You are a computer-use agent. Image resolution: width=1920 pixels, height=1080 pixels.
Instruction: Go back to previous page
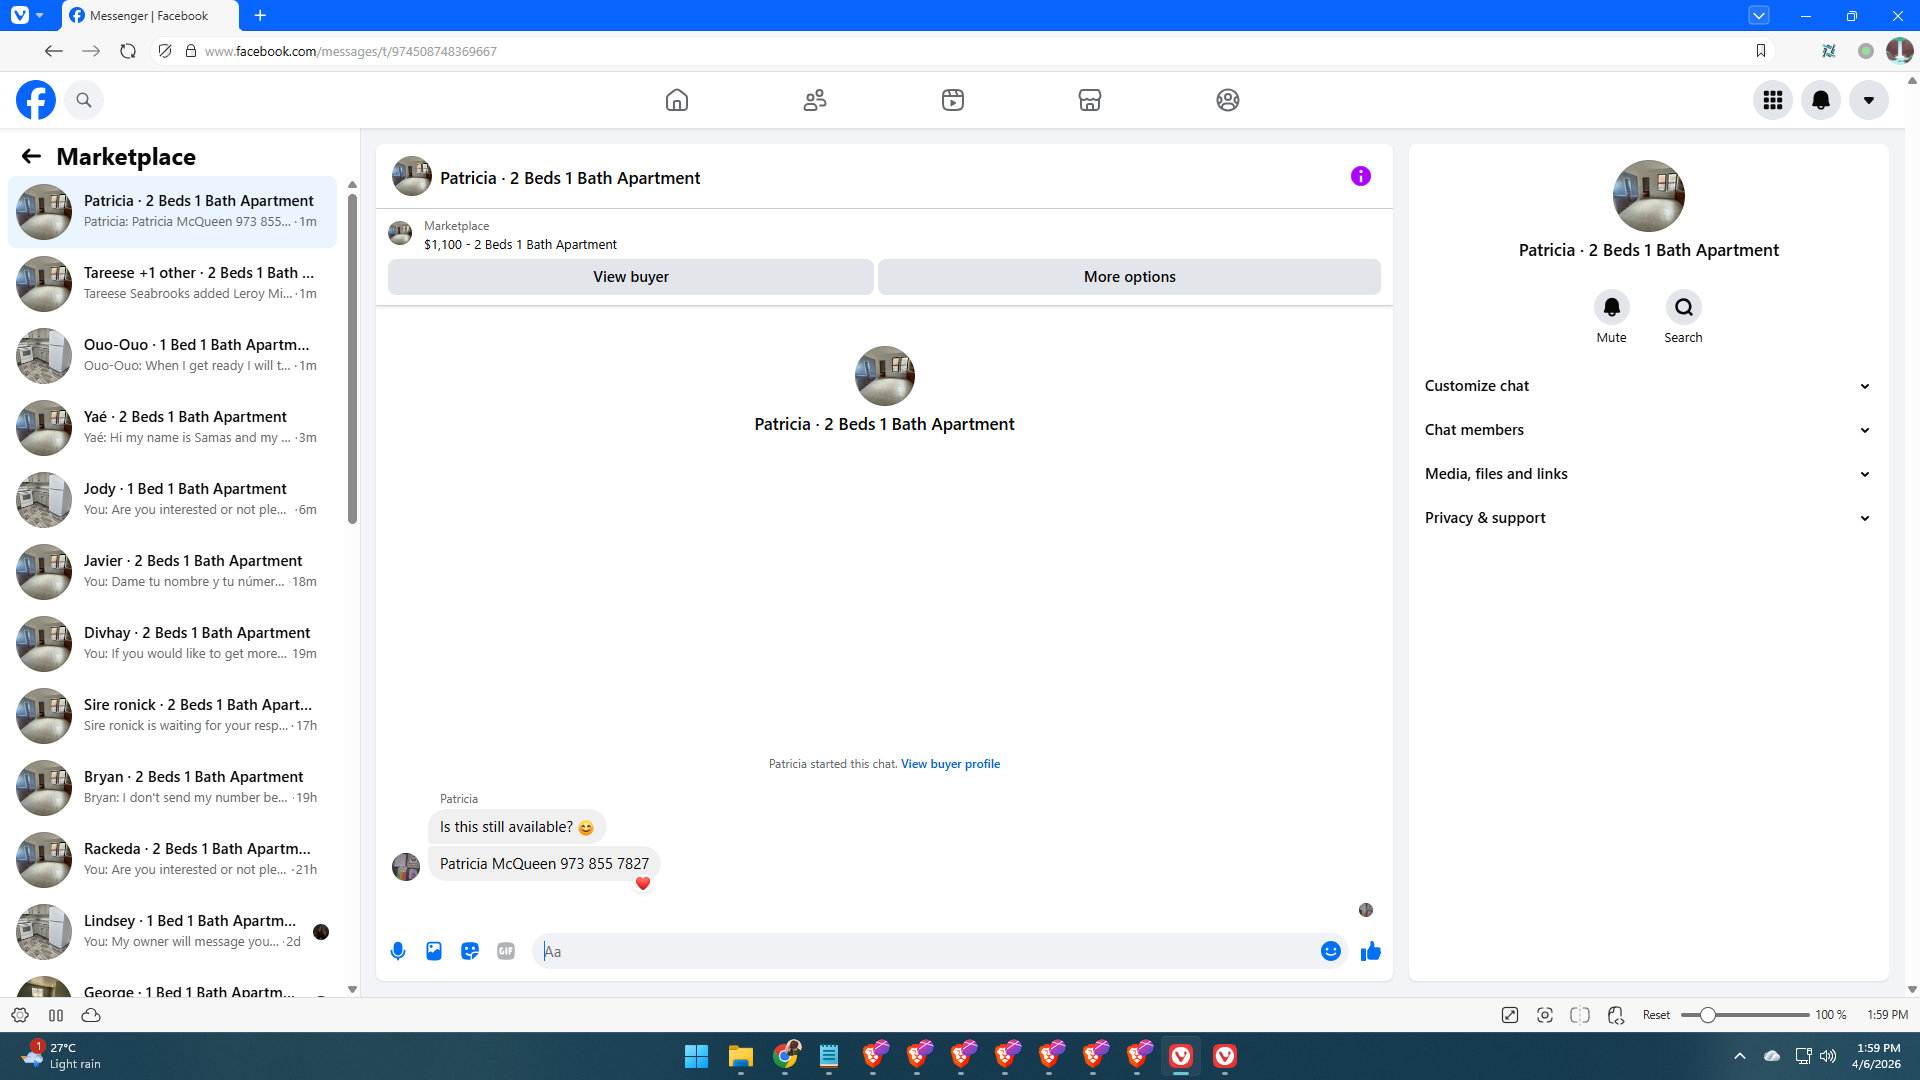tap(54, 51)
